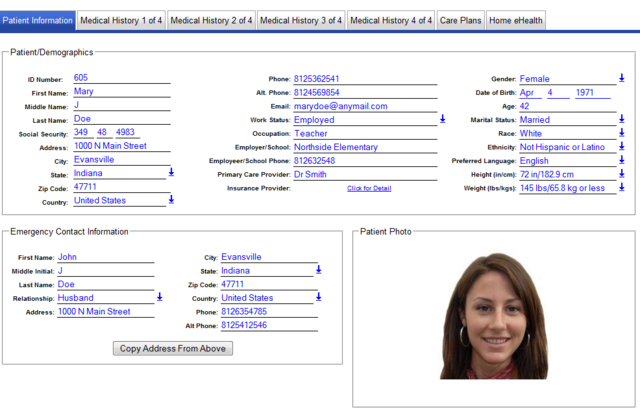Expand the Work Status dropdown arrow
The image size is (640, 408).
point(442,119)
